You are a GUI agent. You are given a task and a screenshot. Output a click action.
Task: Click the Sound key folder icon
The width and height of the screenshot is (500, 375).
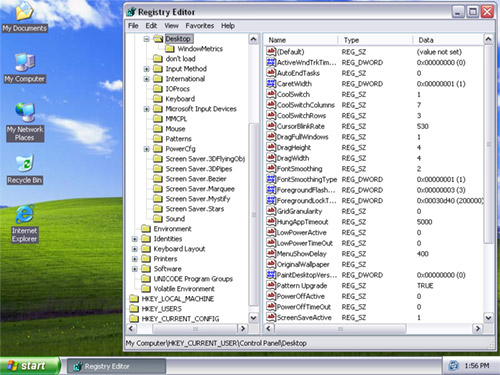158,219
